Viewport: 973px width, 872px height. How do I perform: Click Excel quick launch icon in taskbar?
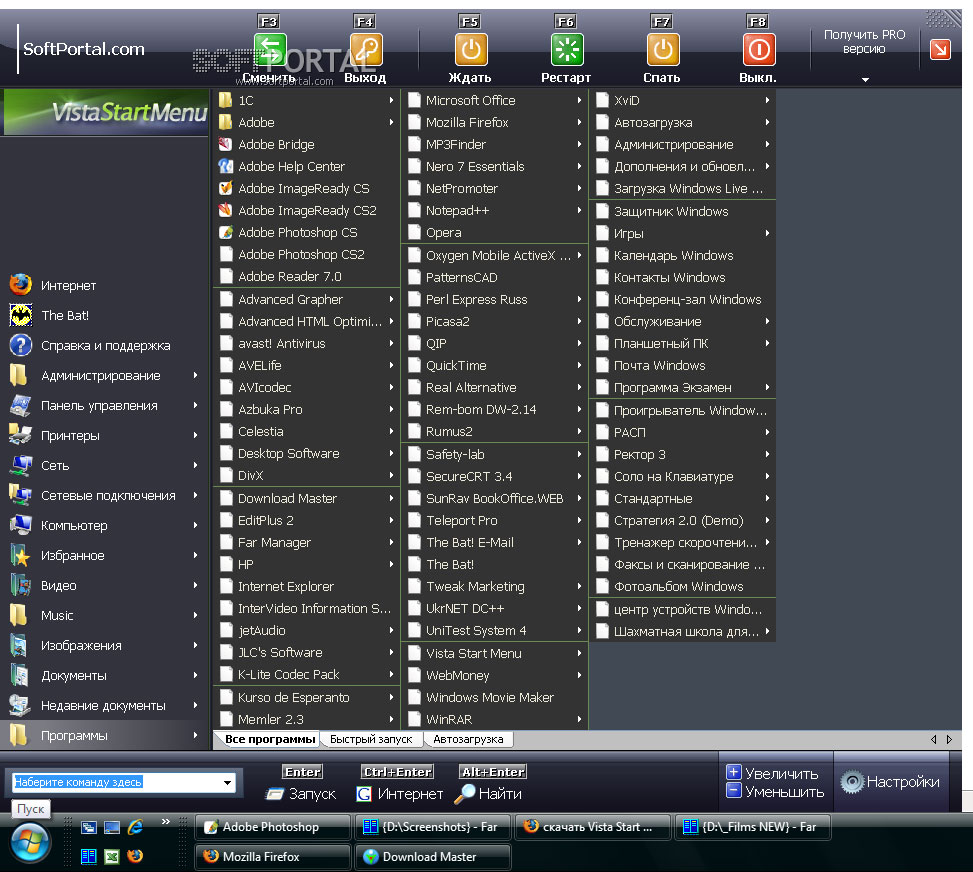(112, 856)
